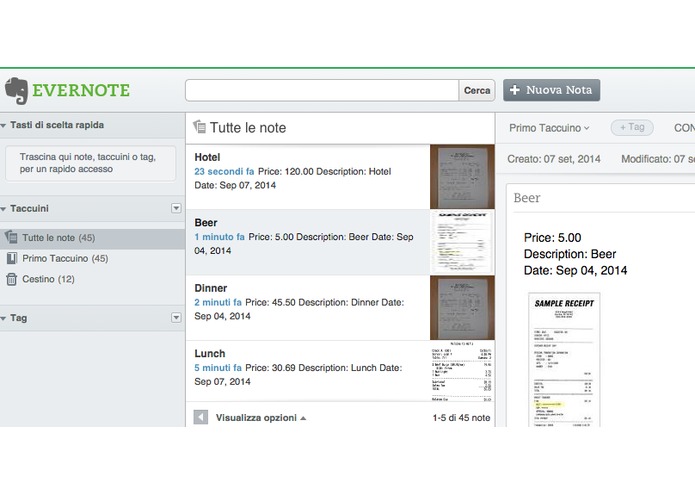Open the Hotel note
Screen dimensions: 695x494
click(308, 177)
